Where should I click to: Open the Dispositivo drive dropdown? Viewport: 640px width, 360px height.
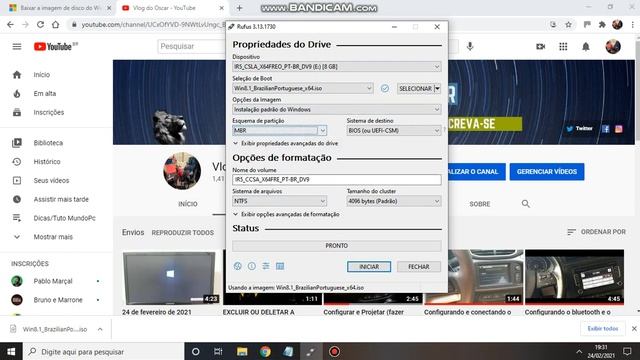click(x=337, y=67)
